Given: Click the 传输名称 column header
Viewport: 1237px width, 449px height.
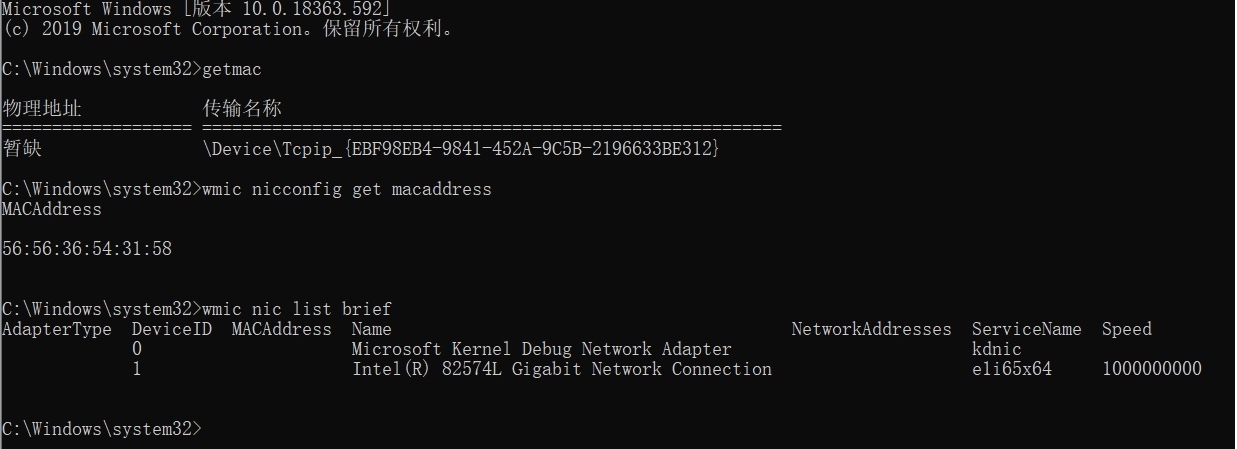Looking at the screenshot, I should tap(242, 108).
